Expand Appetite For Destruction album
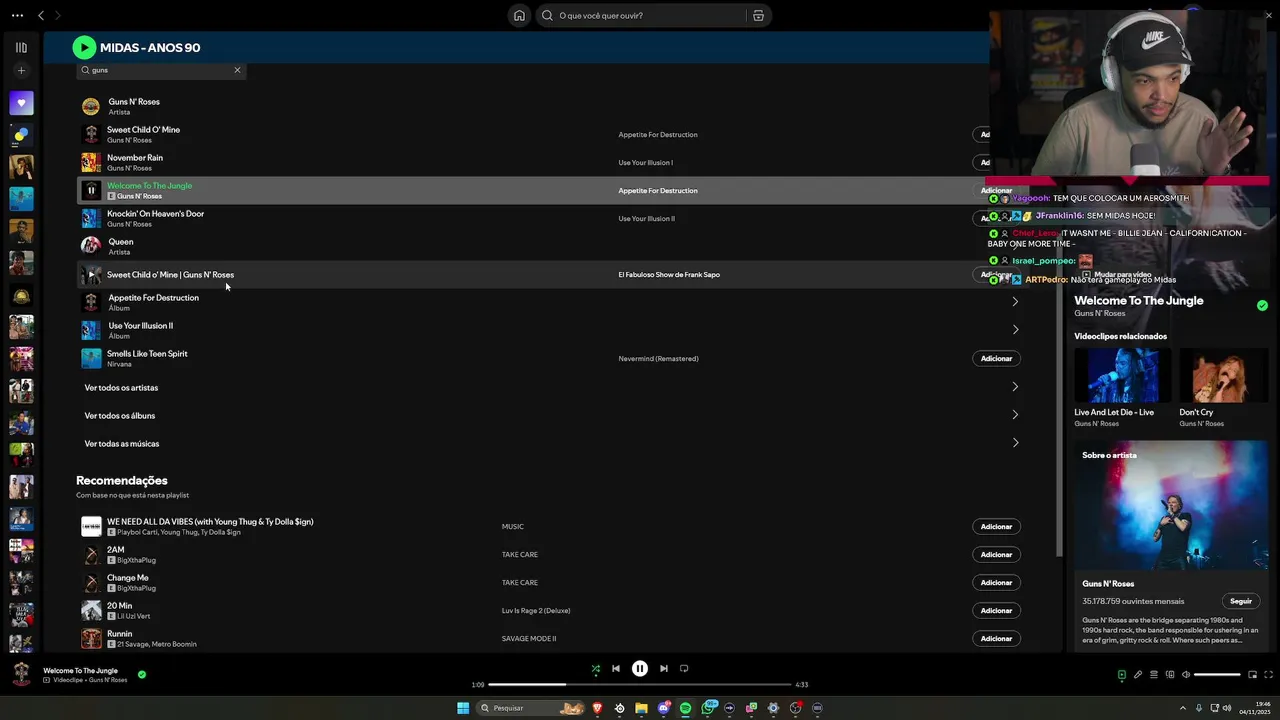The height and width of the screenshot is (720, 1280). (x=1015, y=302)
